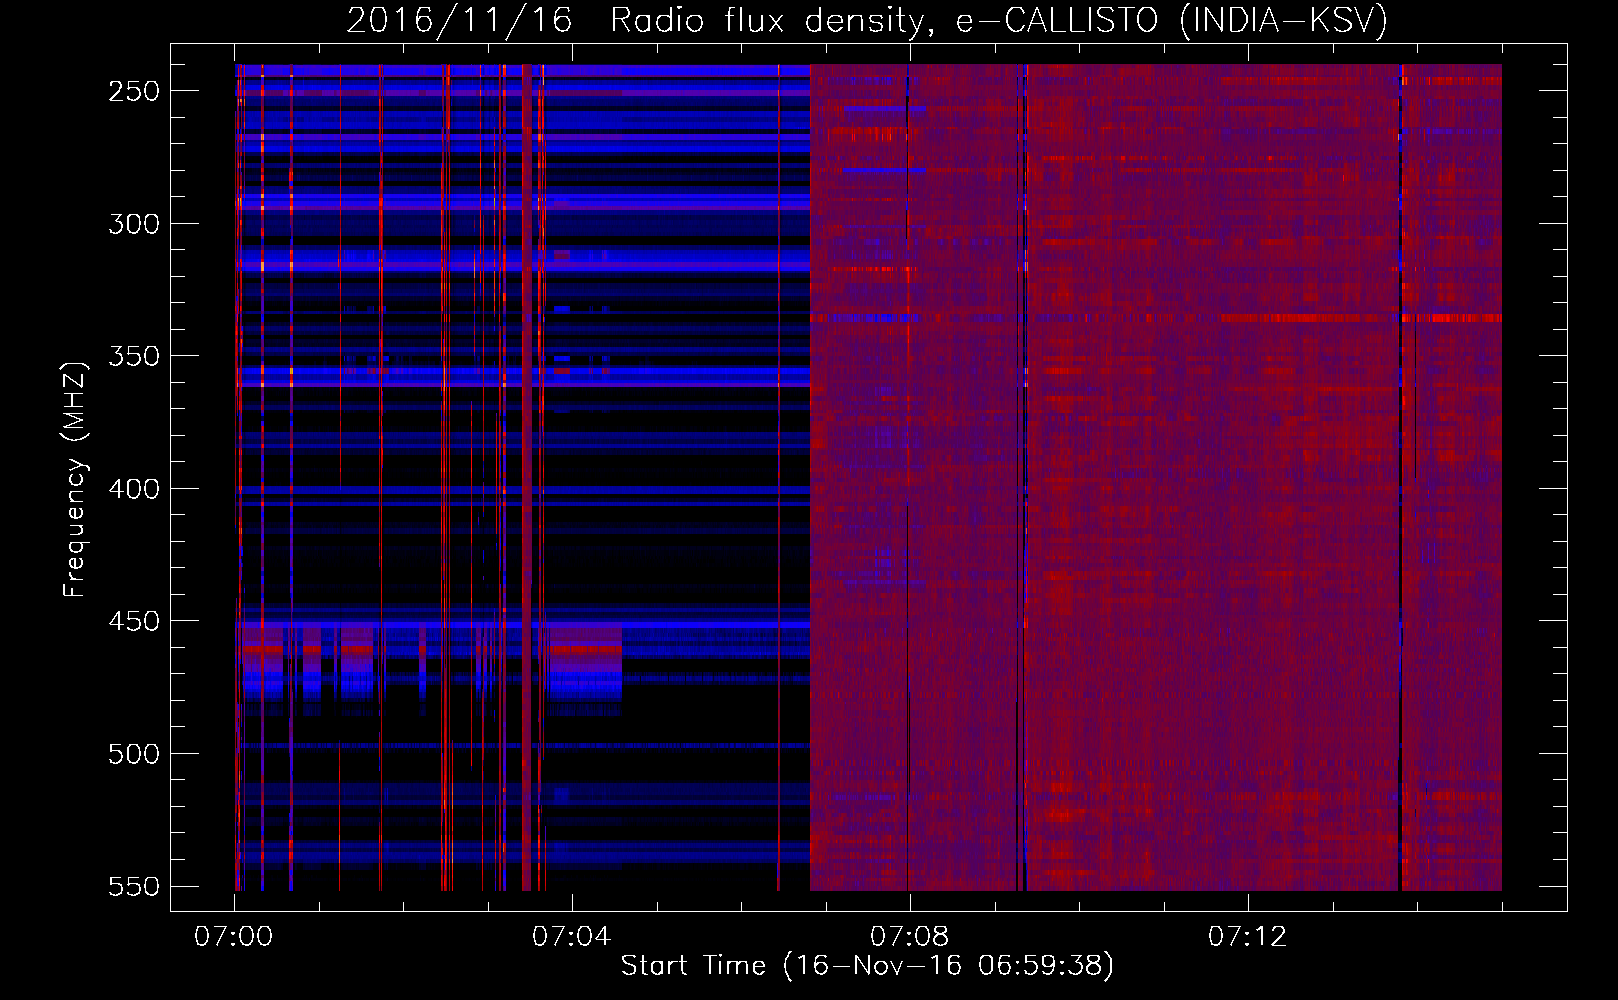This screenshot has height=1000, width=1618.
Task: Click the "450" frequency tick label
Action: click(134, 621)
